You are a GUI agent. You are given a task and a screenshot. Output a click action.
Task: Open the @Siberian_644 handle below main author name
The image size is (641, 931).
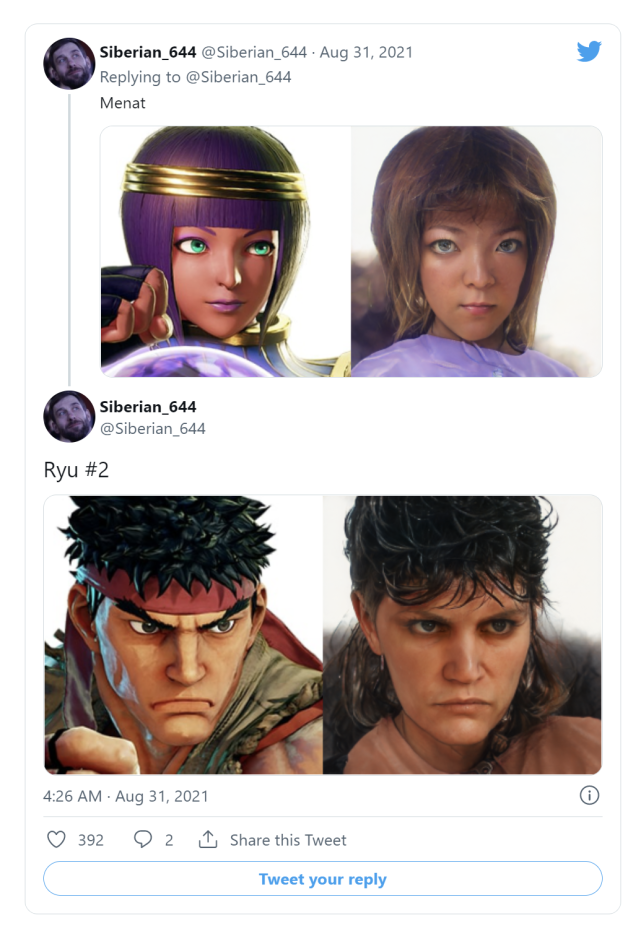pyautogui.click(x=153, y=429)
